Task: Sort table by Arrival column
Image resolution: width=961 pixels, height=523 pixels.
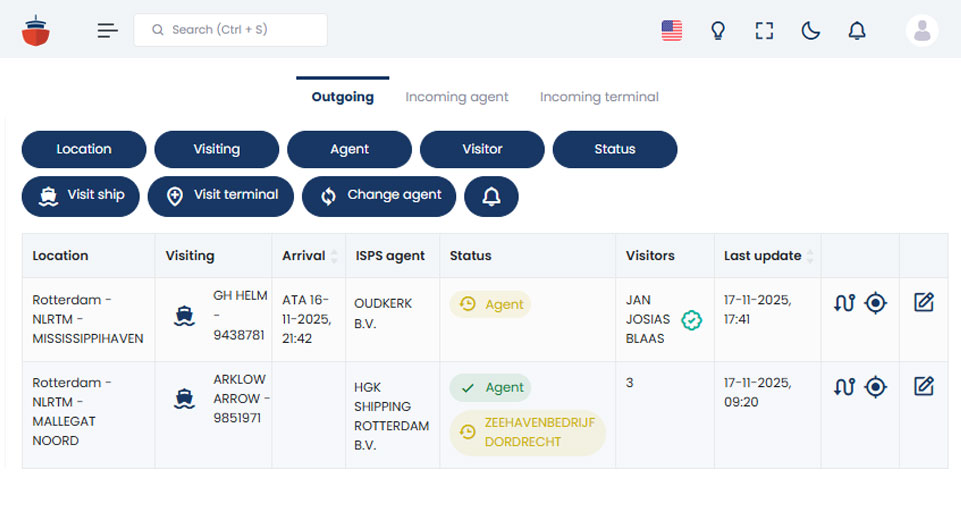Action: click(x=334, y=256)
